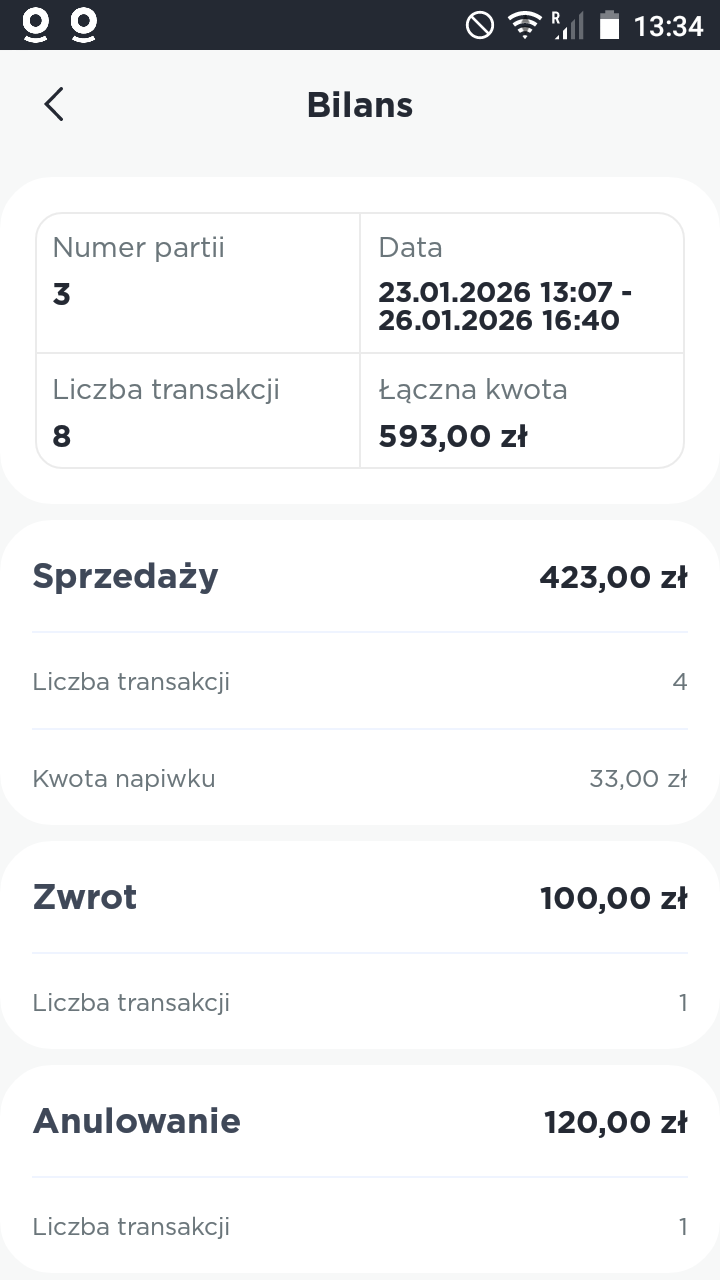The image size is (720, 1280).
Task: Tap the battery icon in status bar
Action: pos(609,25)
